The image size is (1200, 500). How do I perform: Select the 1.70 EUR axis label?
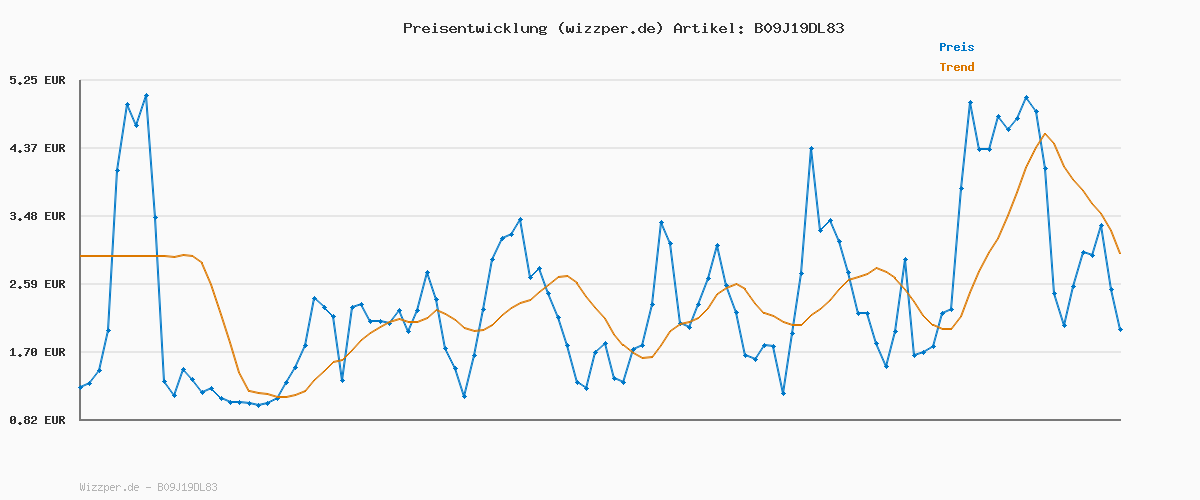coord(37,352)
